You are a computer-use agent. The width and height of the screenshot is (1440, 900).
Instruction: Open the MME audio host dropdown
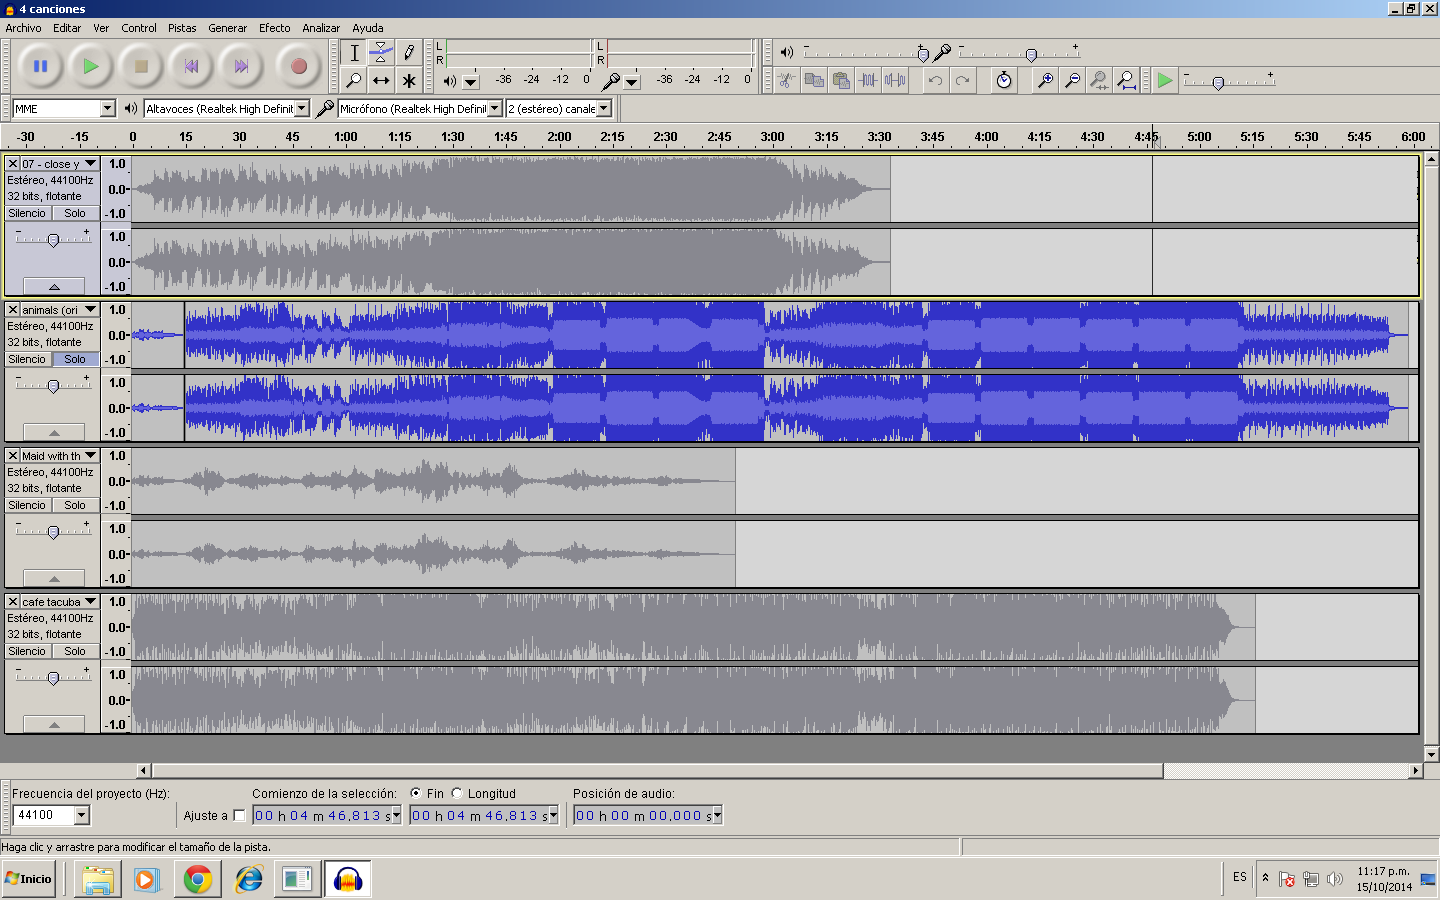[107, 108]
